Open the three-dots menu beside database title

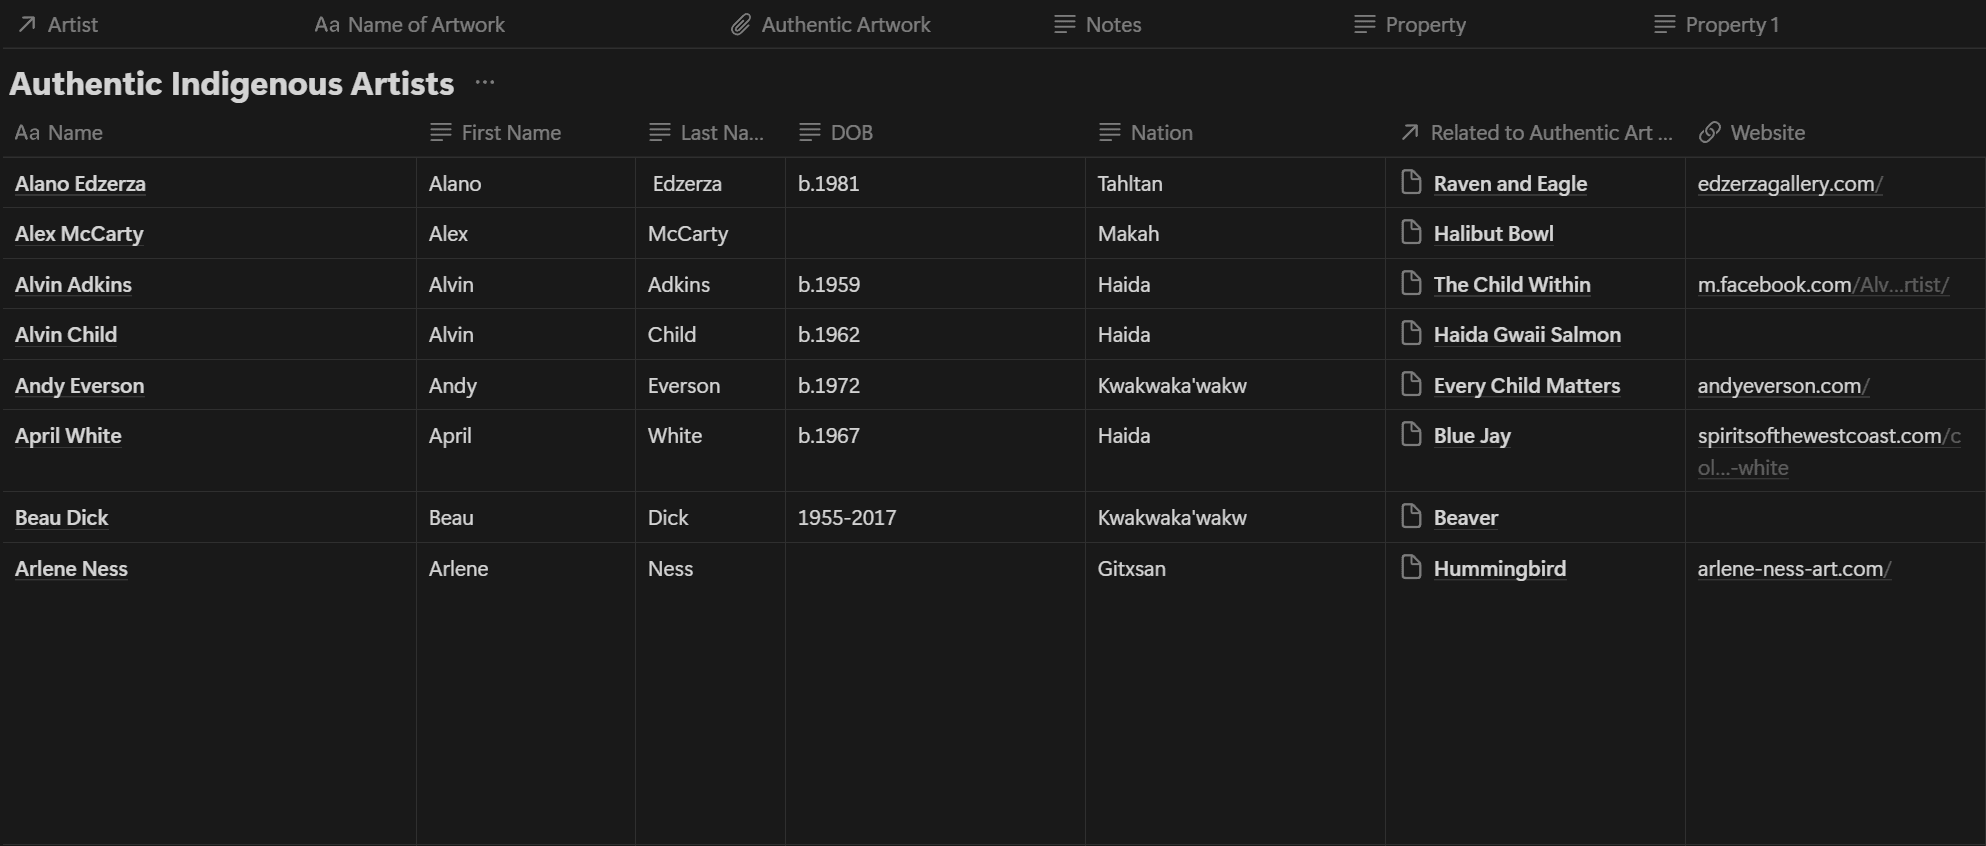coord(485,83)
